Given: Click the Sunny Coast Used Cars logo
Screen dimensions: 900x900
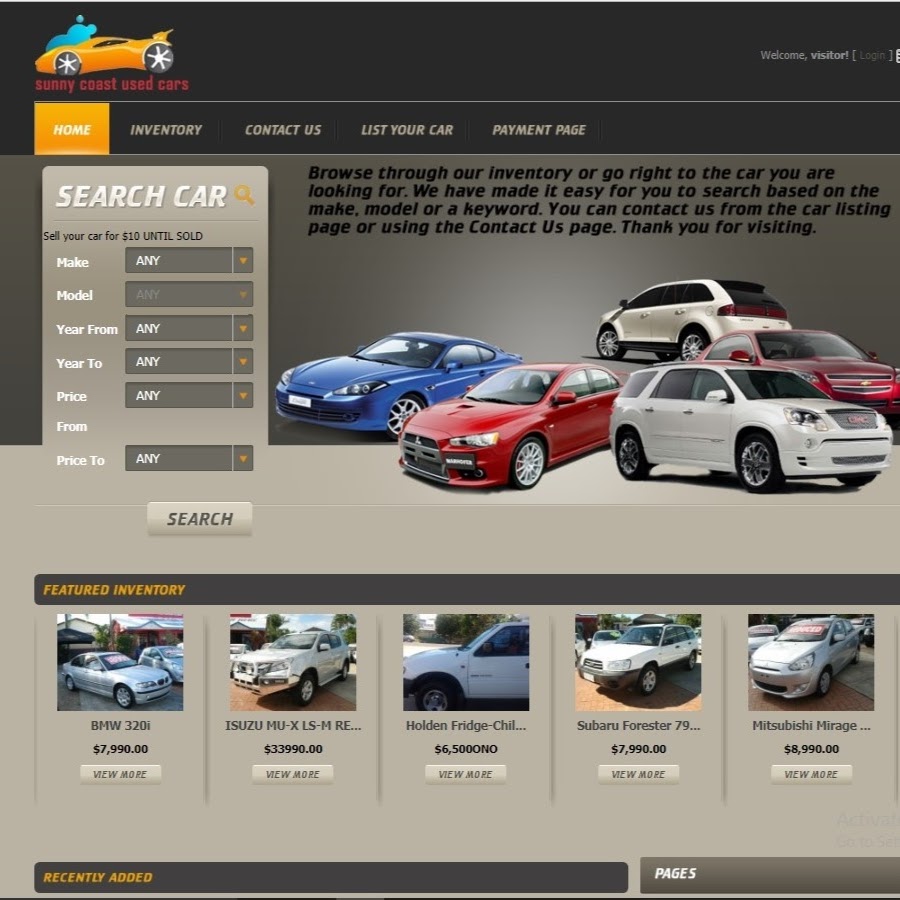Looking at the screenshot, I should (112, 54).
